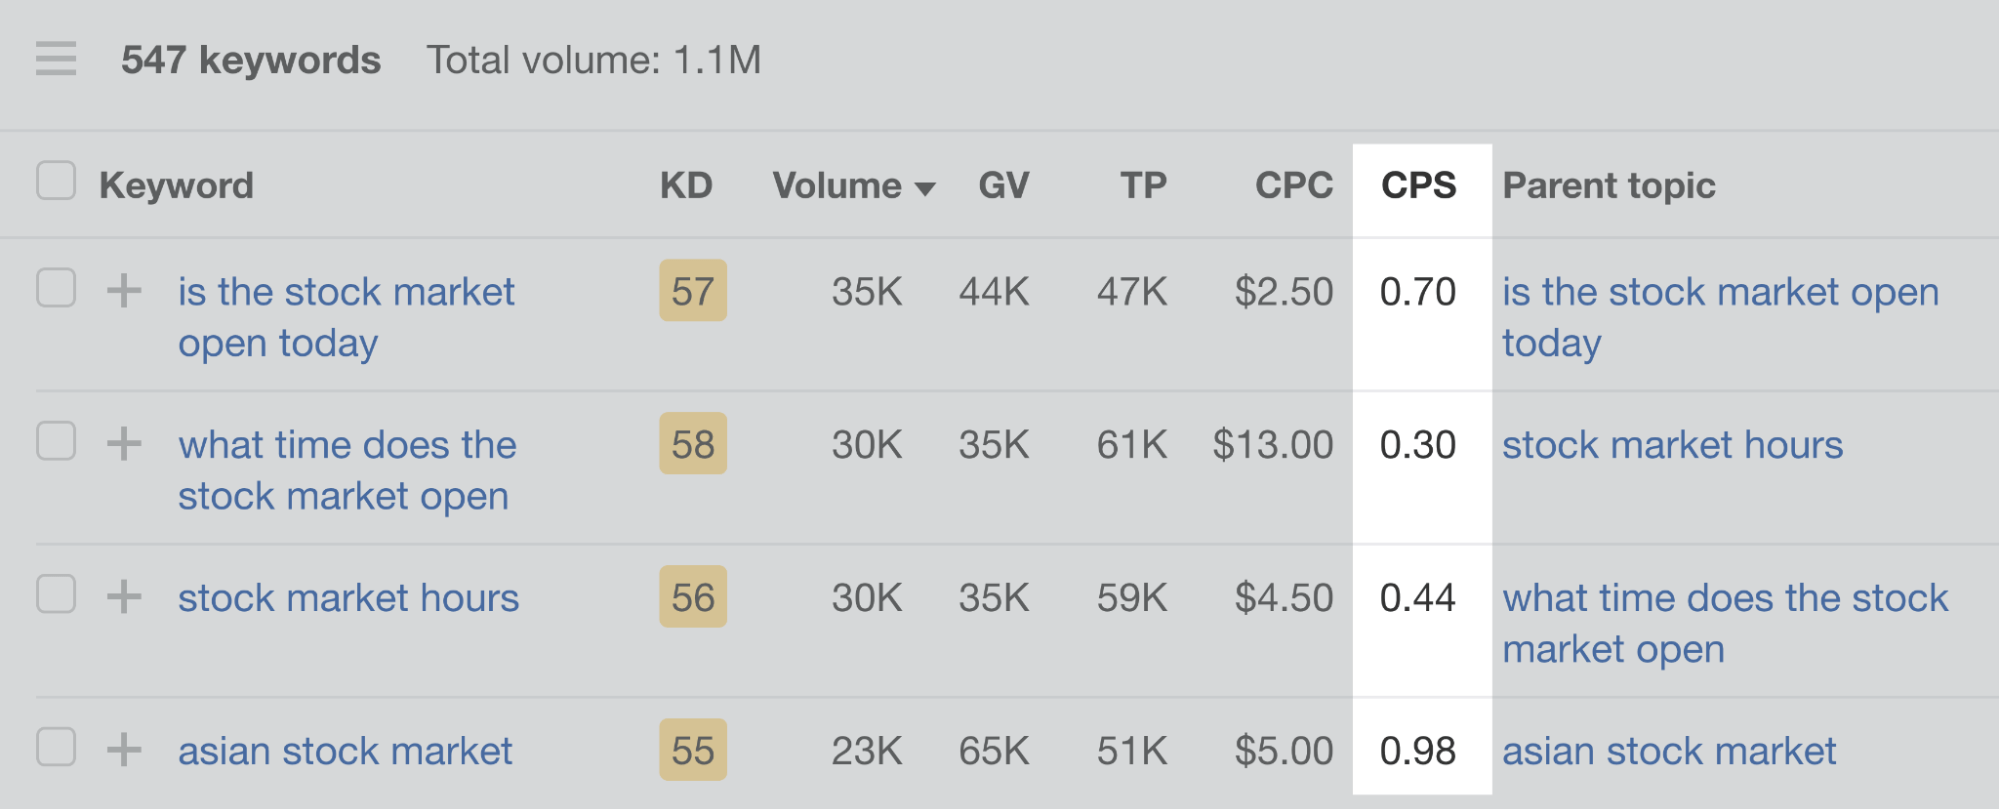Click the KD badge showing 55
Screen dimensions: 1999x810
click(x=691, y=750)
